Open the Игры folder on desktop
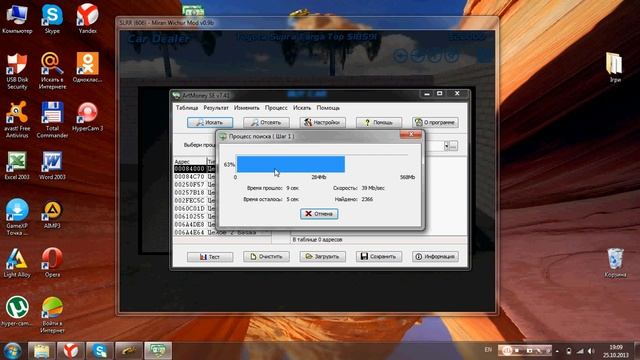 click(614, 67)
